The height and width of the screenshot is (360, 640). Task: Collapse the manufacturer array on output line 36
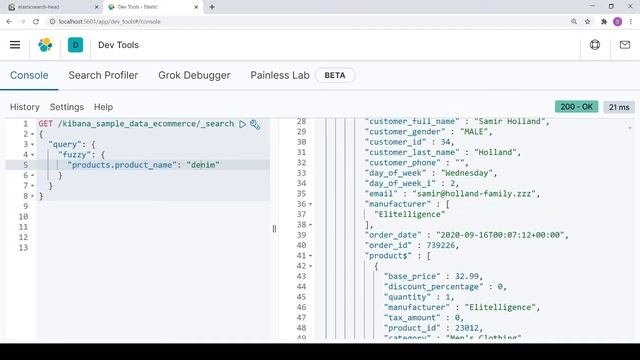click(x=311, y=204)
